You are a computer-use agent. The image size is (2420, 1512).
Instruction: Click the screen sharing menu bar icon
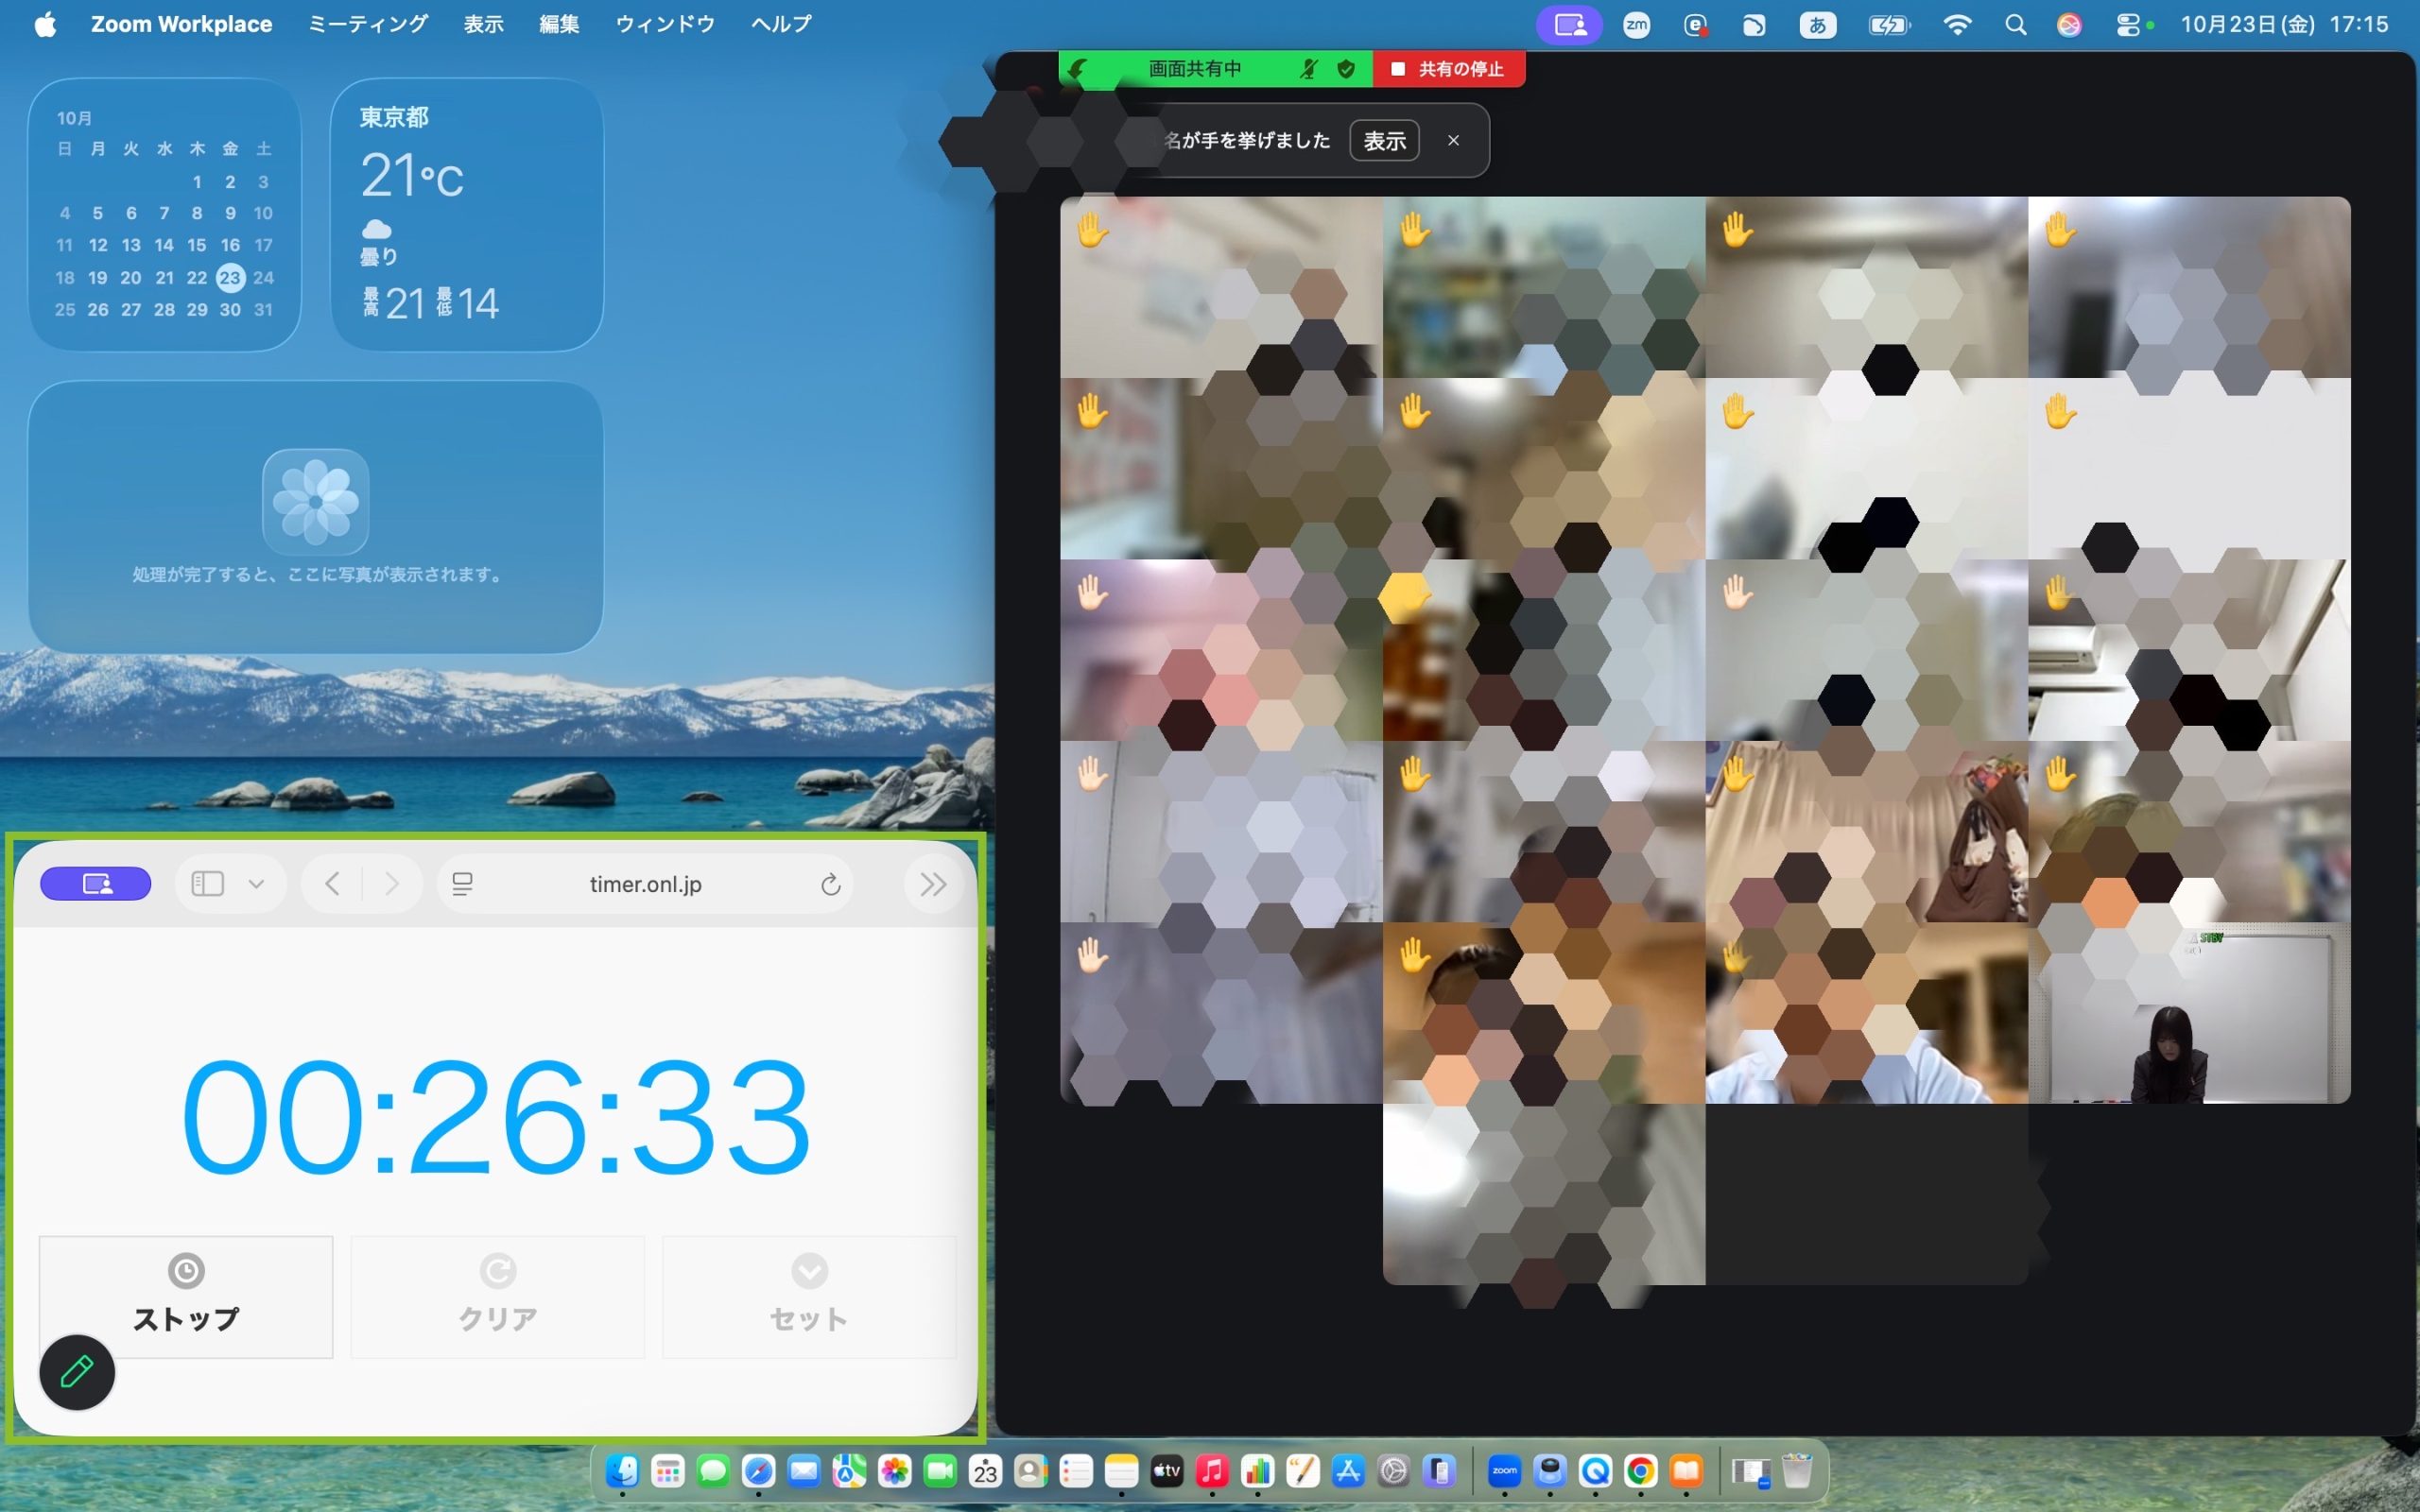point(1569,25)
